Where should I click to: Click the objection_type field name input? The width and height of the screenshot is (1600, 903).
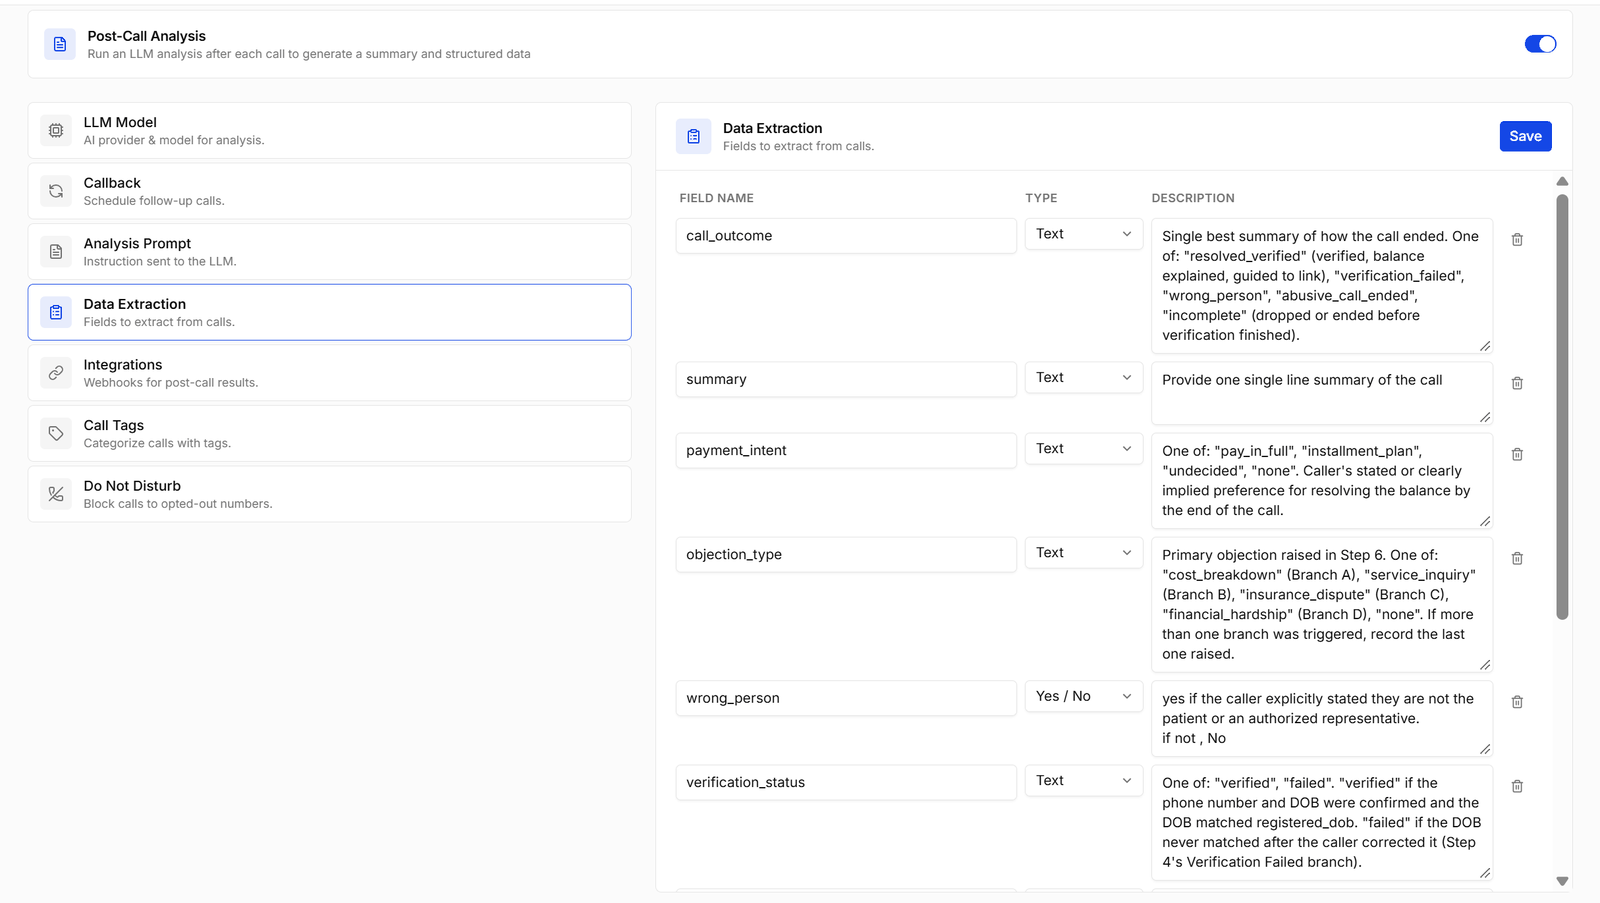[846, 555]
